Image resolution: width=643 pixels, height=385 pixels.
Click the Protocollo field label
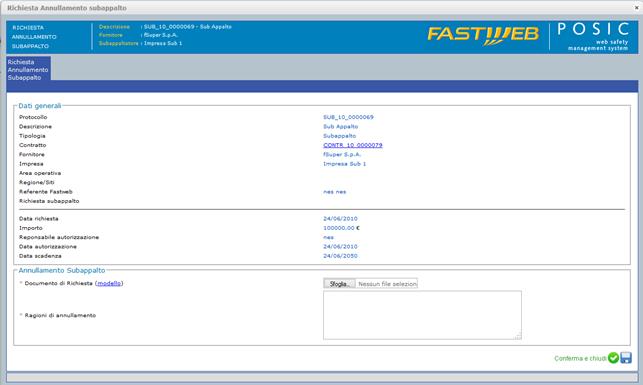[33, 117]
